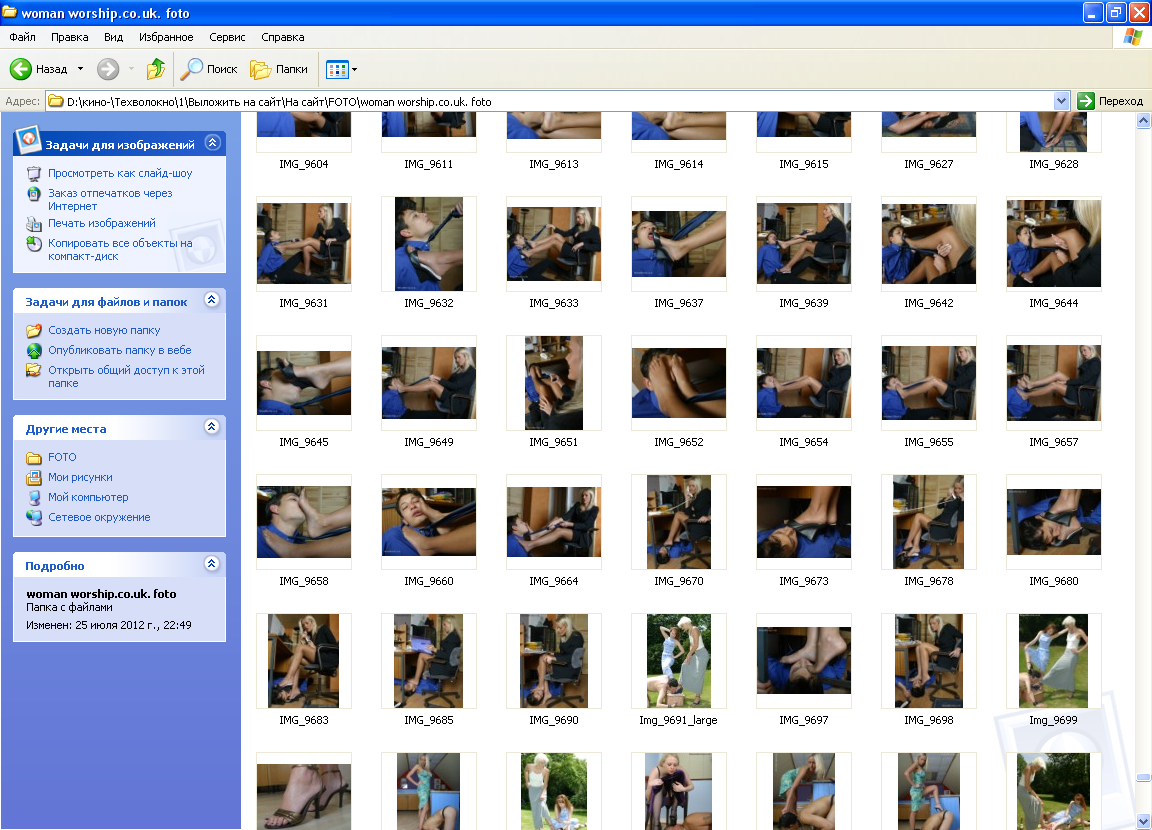Click the folder icon in the address bar
The image size is (1152, 830).
[56, 101]
